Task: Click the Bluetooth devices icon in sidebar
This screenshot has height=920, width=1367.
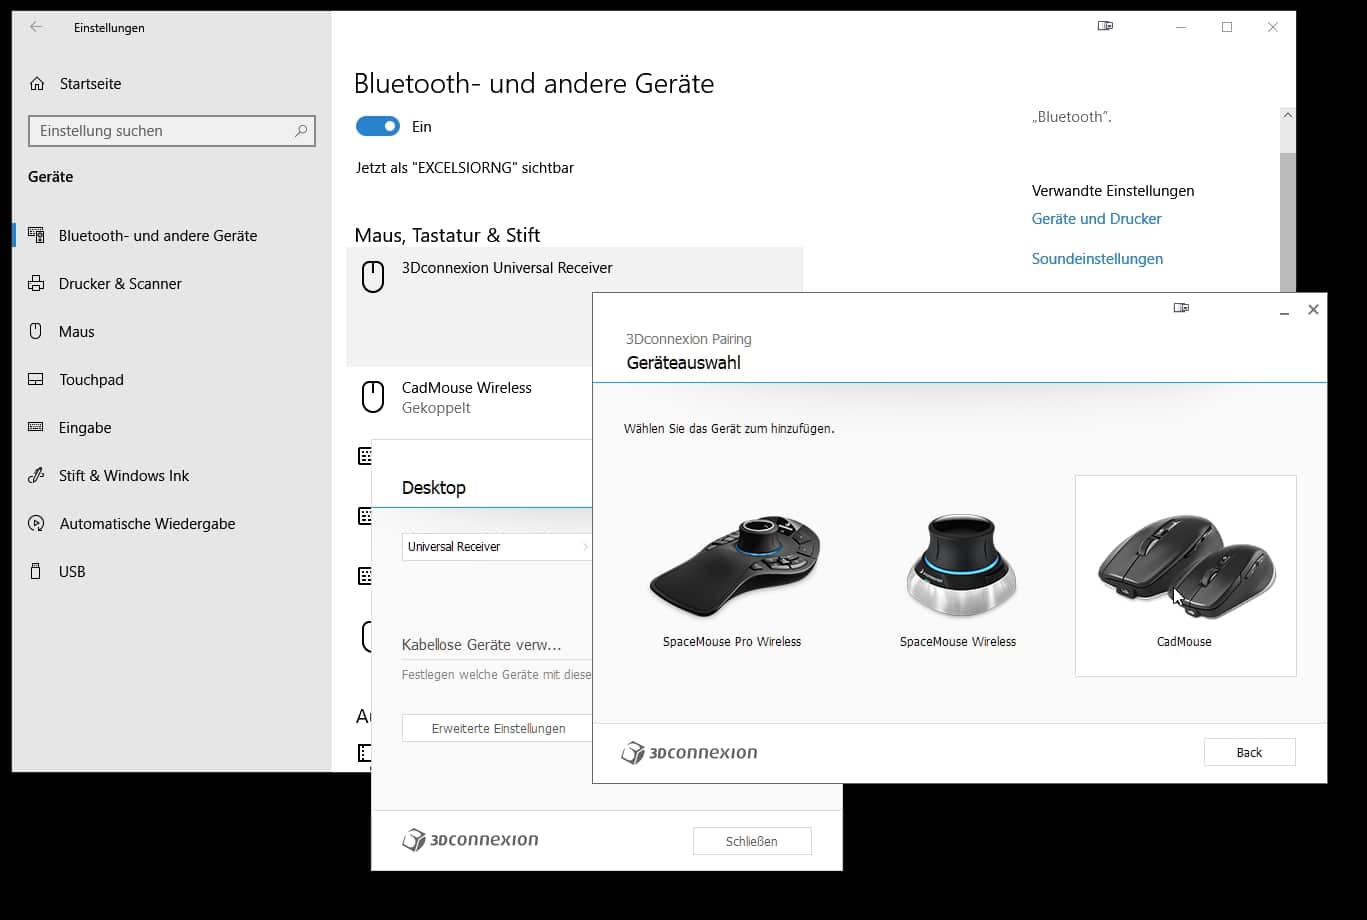Action: click(36, 235)
